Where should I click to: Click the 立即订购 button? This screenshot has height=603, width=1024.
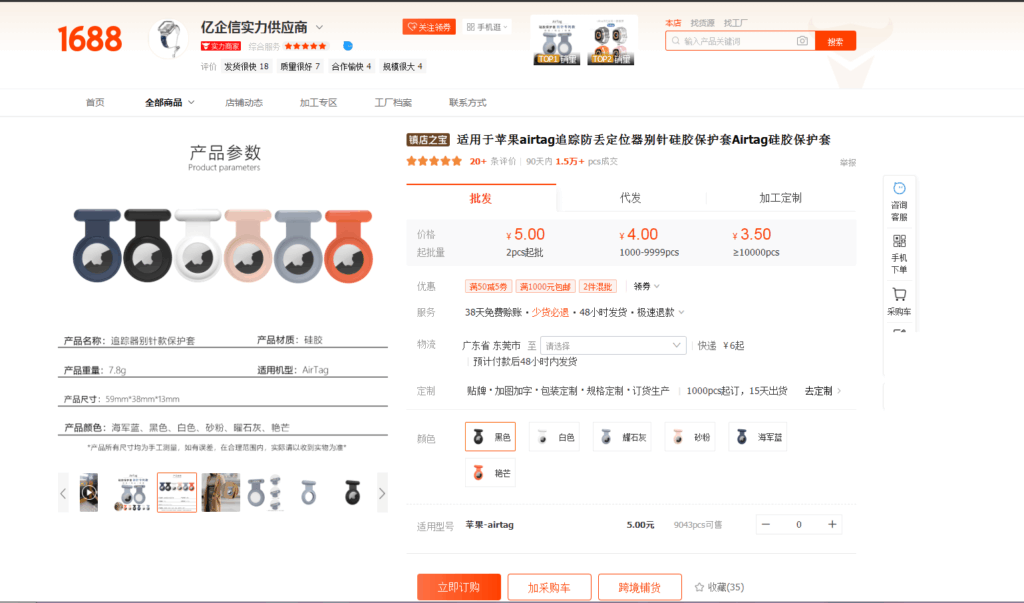(x=459, y=587)
